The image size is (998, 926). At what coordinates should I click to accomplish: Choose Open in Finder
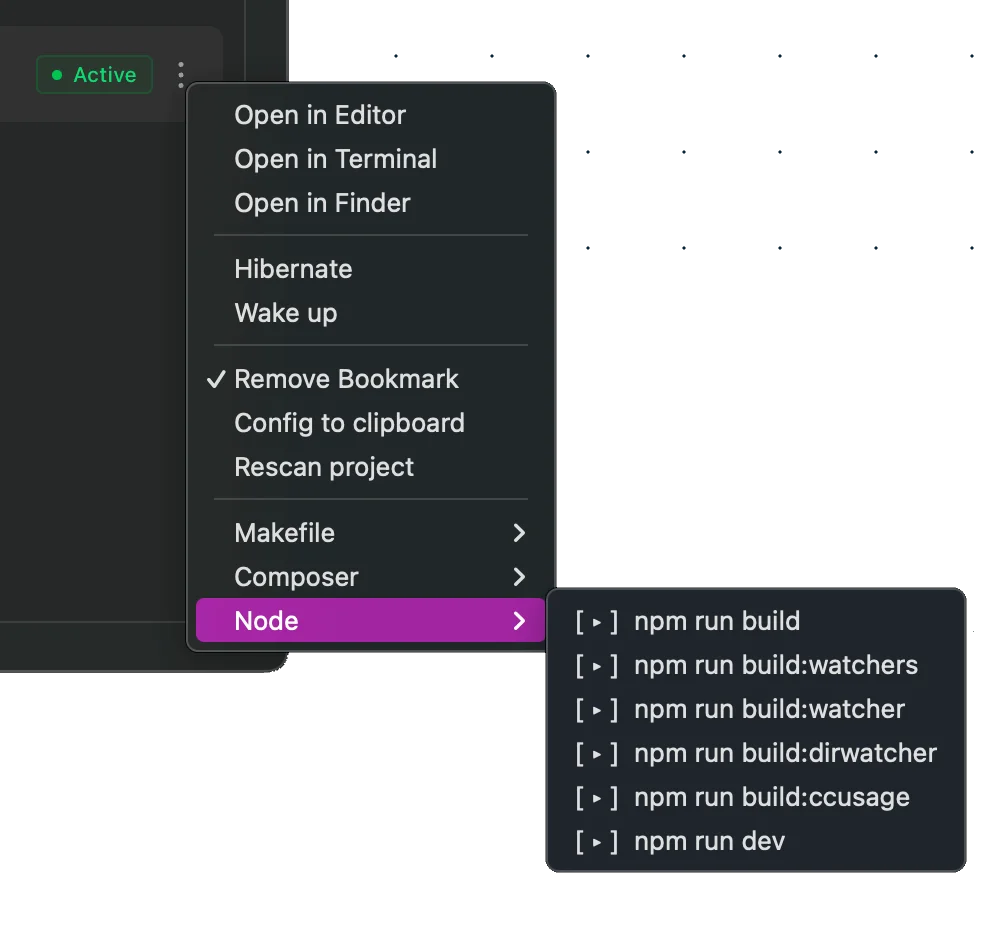(322, 203)
